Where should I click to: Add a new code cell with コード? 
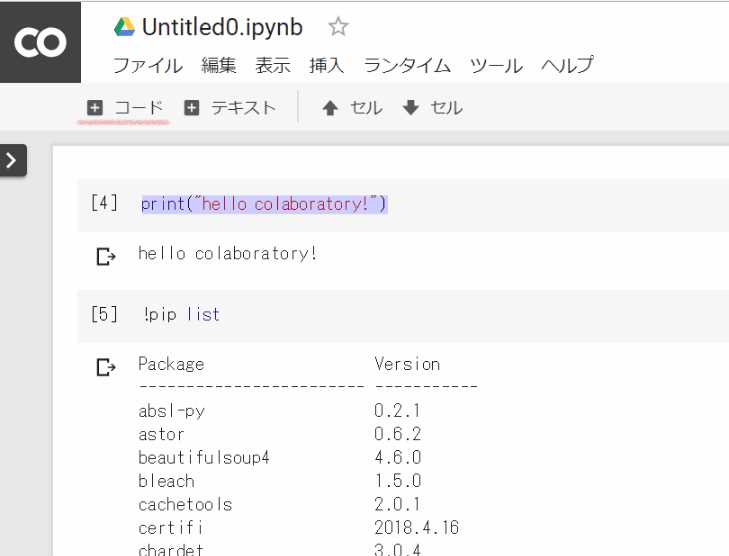124,108
